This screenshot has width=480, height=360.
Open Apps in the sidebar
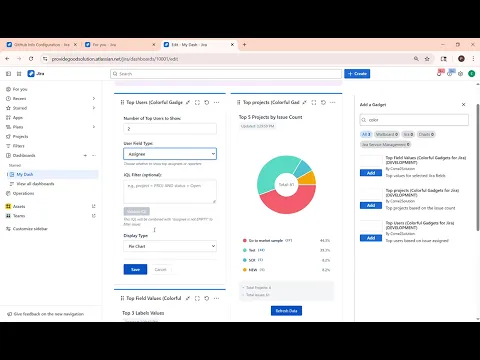tap(18, 117)
